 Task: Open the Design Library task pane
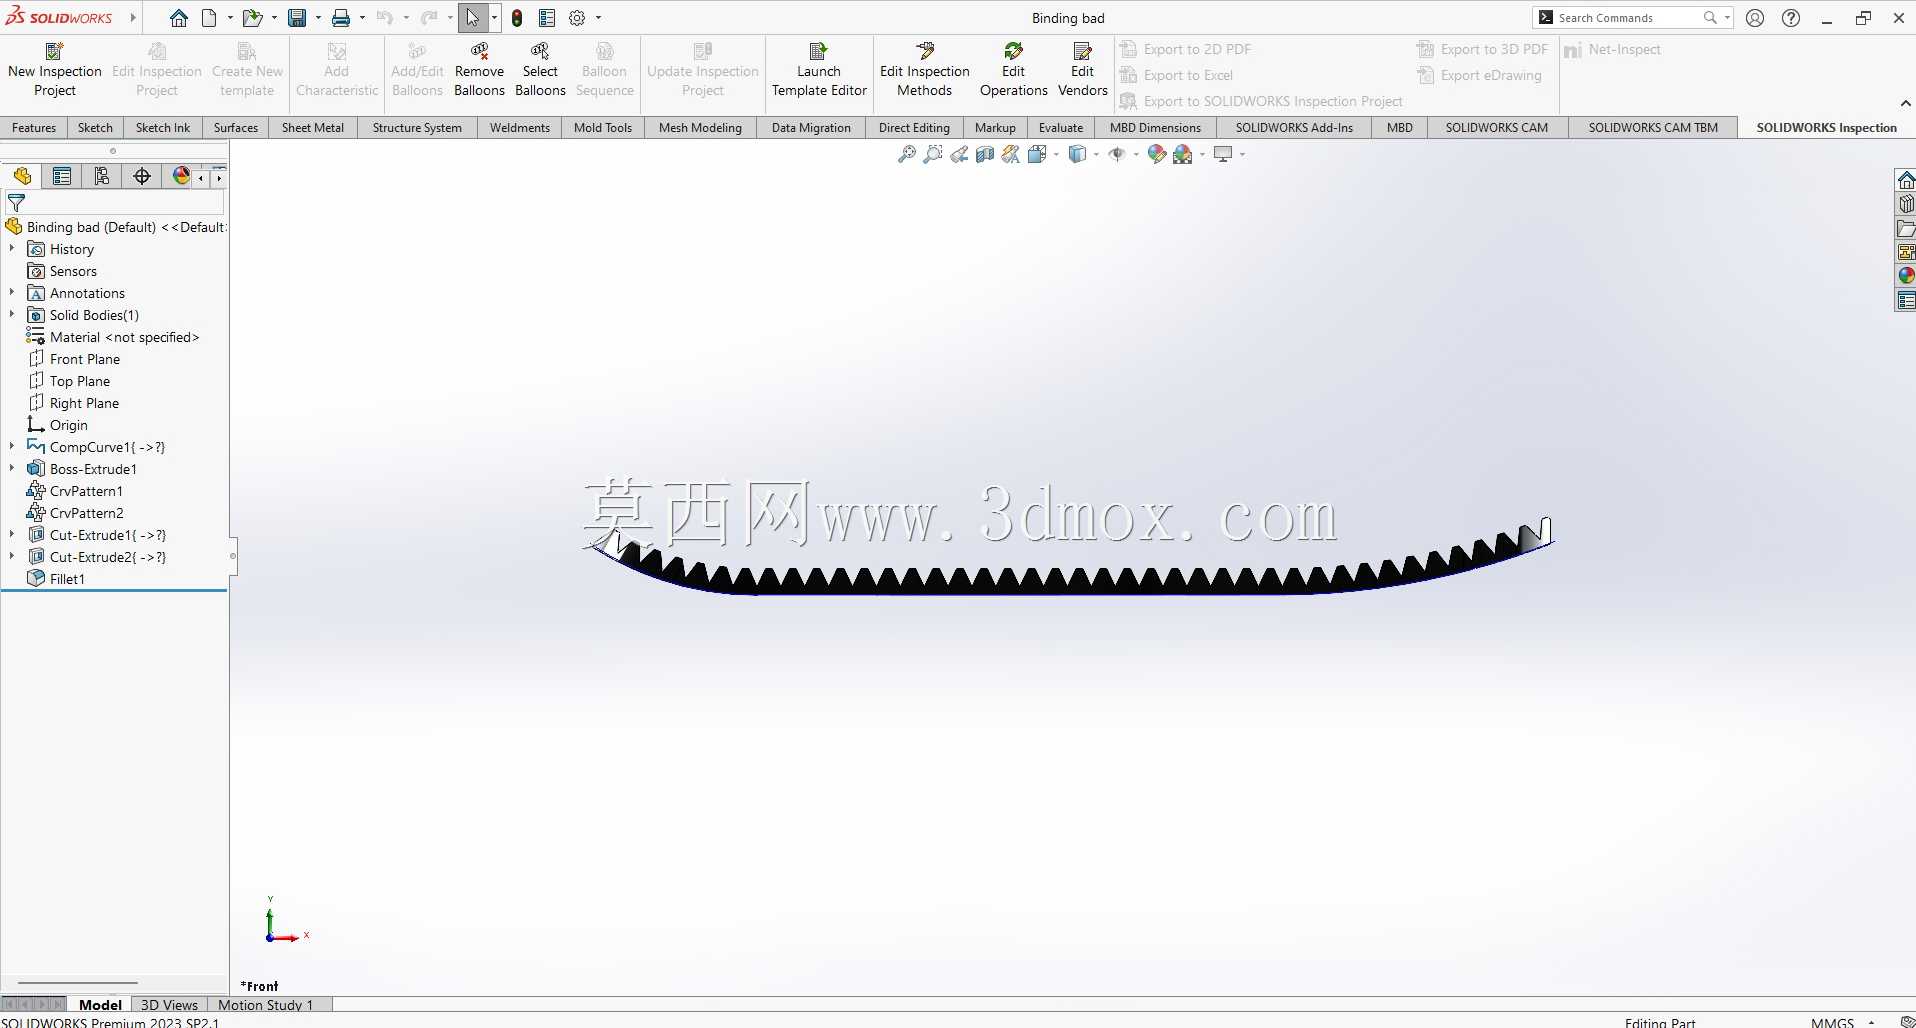[1906, 204]
